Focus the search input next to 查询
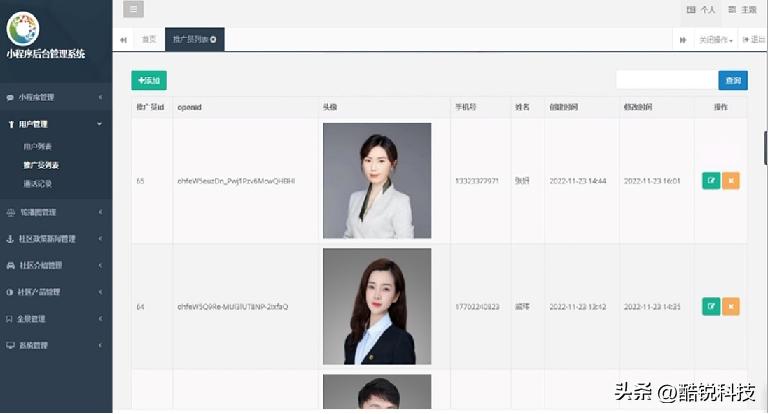 pos(667,80)
